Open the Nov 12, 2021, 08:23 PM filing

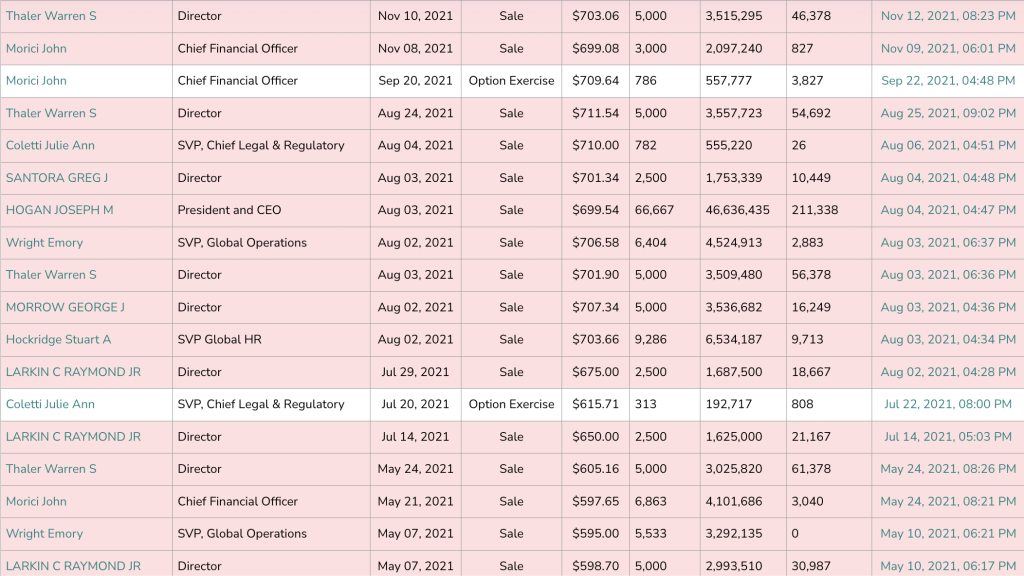(947, 16)
